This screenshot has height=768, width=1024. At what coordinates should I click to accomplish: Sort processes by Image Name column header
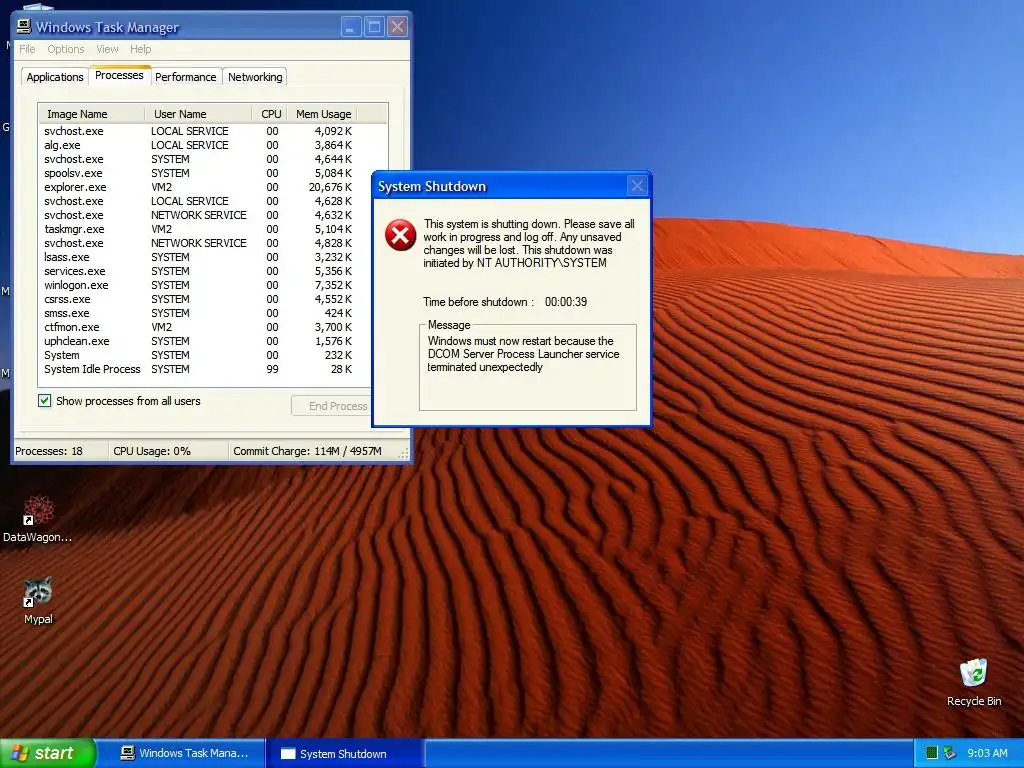point(91,114)
